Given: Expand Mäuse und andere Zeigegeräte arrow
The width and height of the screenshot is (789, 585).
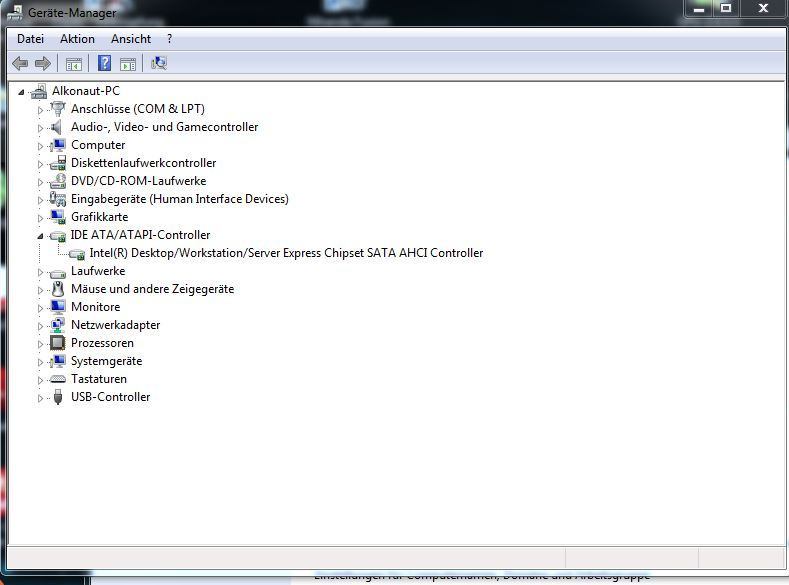Looking at the screenshot, I should coord(40,290).
